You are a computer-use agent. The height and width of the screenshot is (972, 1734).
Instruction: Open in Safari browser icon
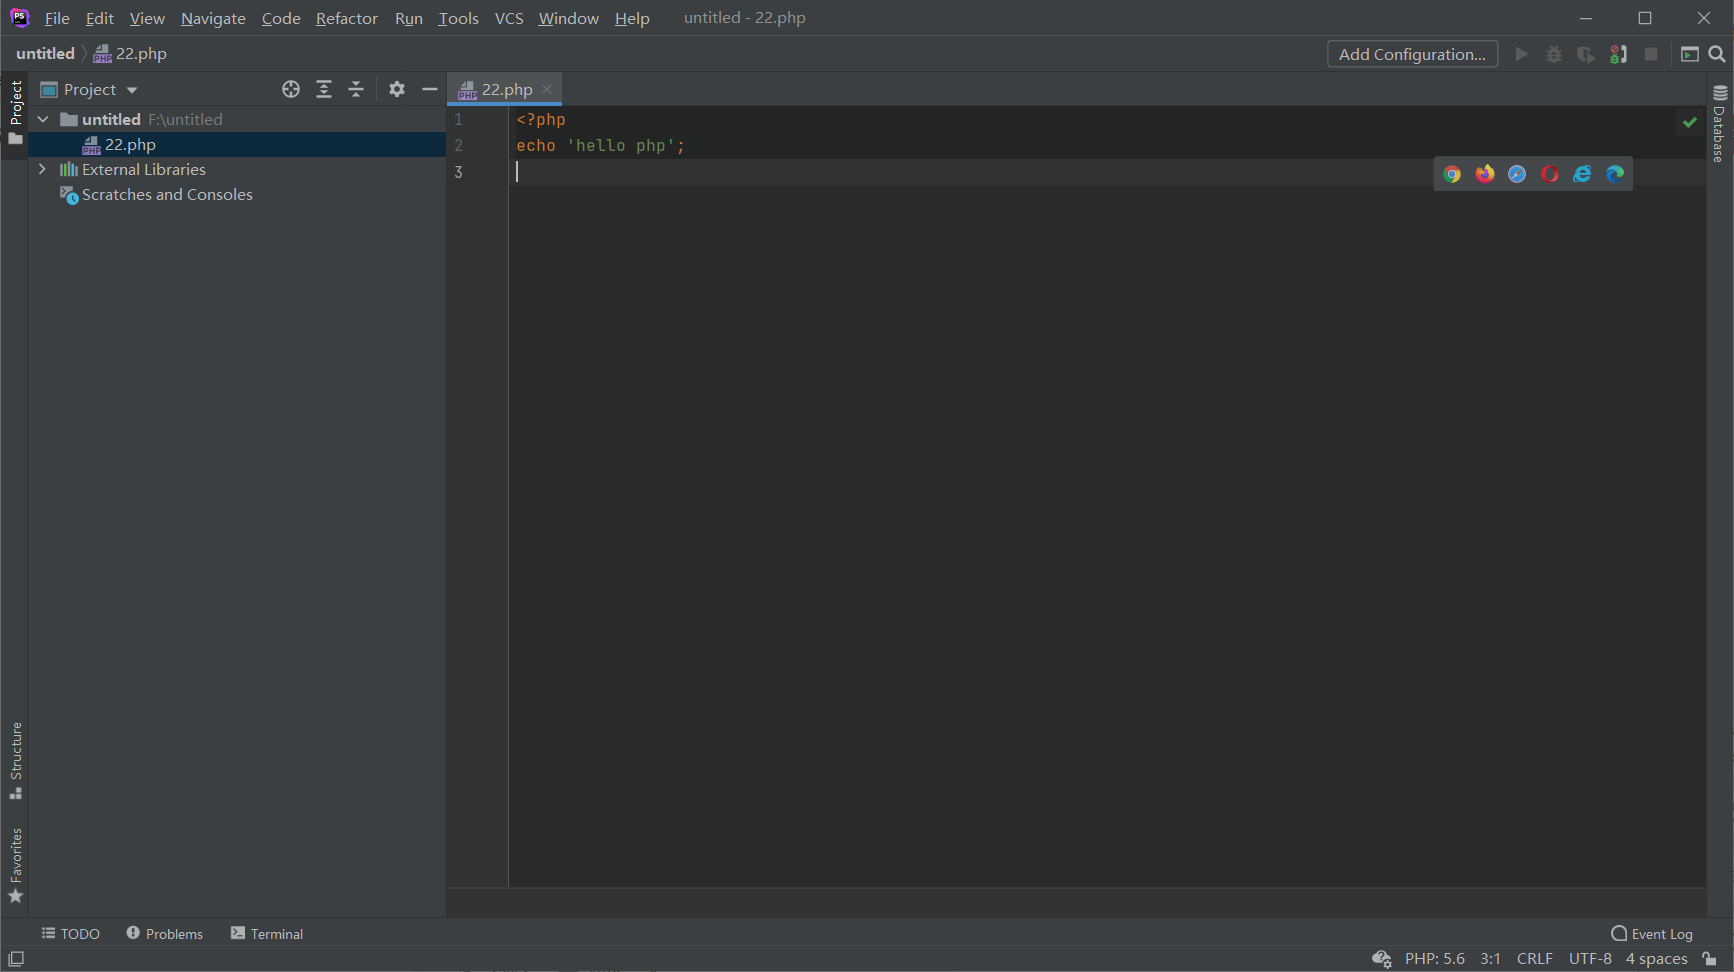[x=1517, y=174]
